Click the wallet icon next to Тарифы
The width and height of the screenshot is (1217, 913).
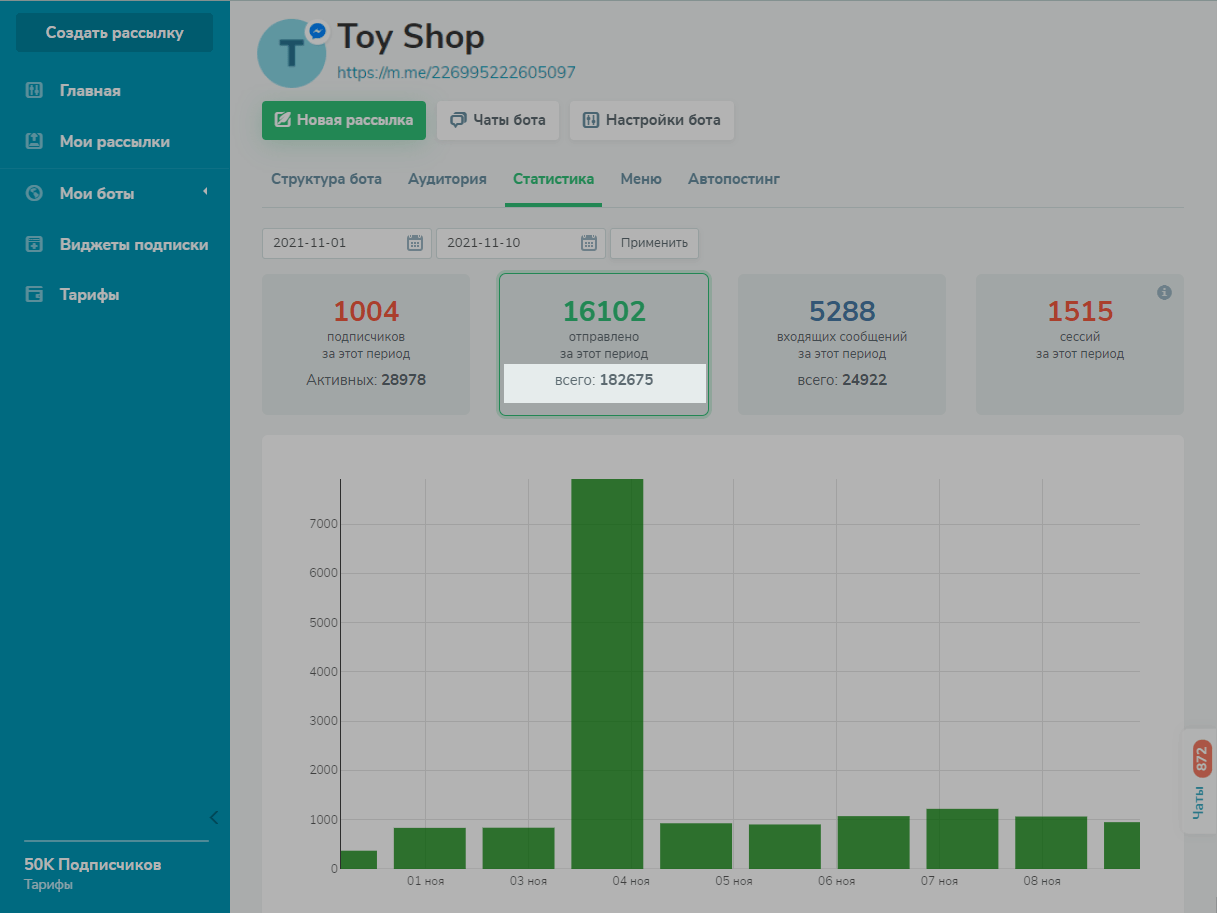[x=34, y=295]
